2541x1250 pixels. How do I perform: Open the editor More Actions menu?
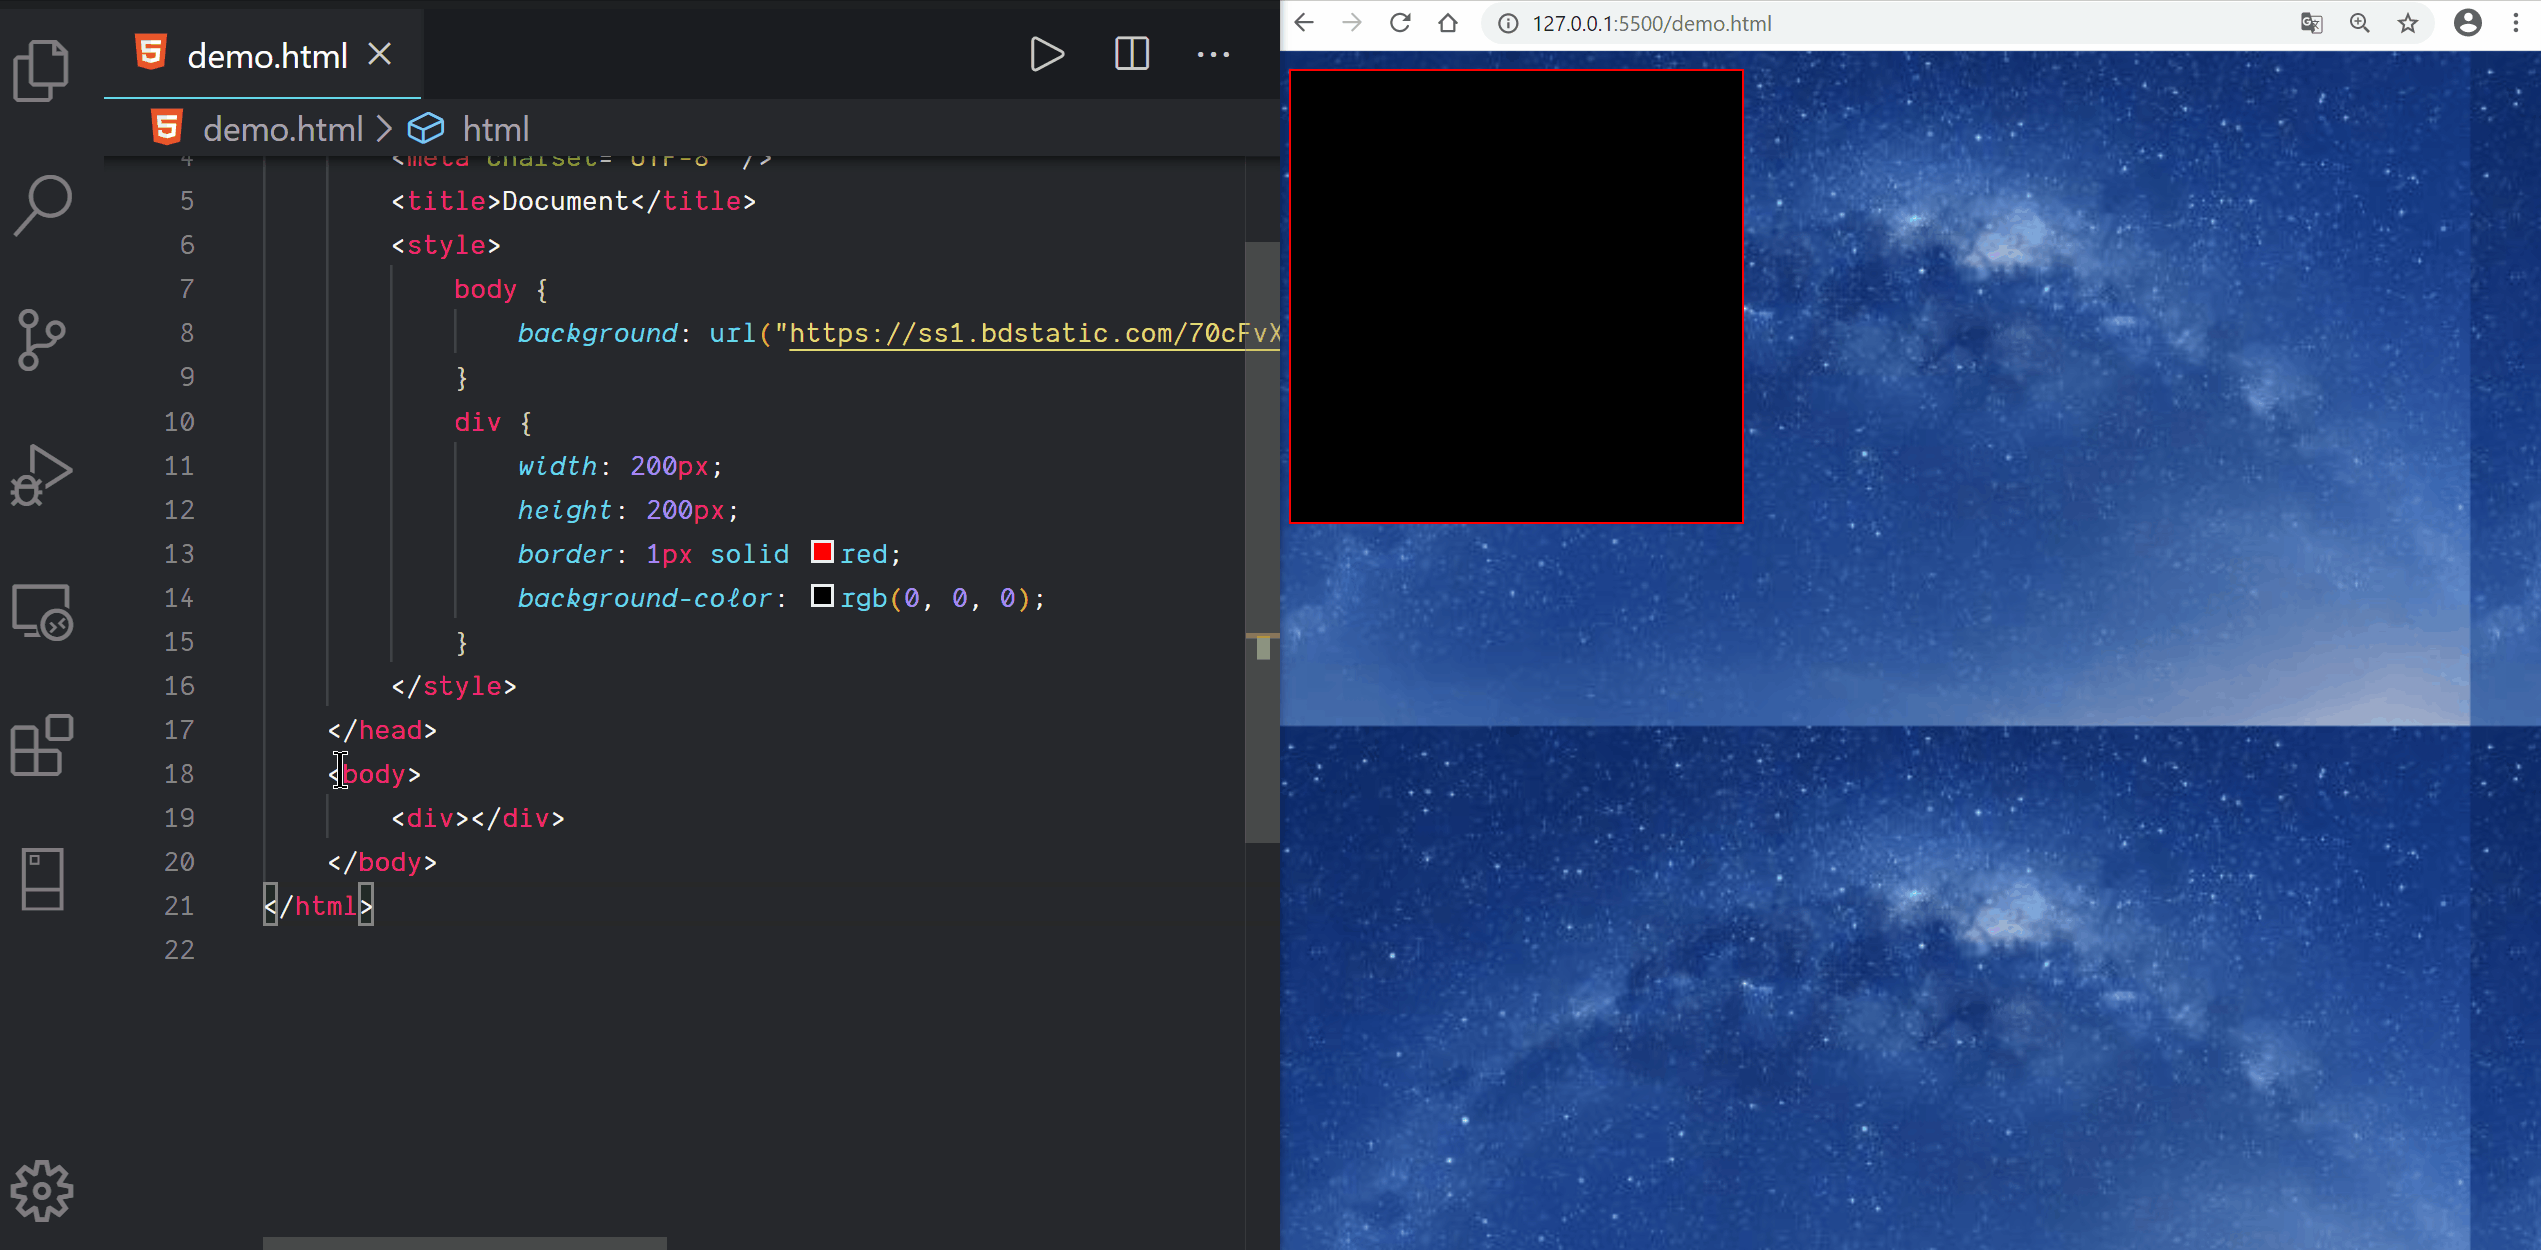click(x=1213, y=54)
